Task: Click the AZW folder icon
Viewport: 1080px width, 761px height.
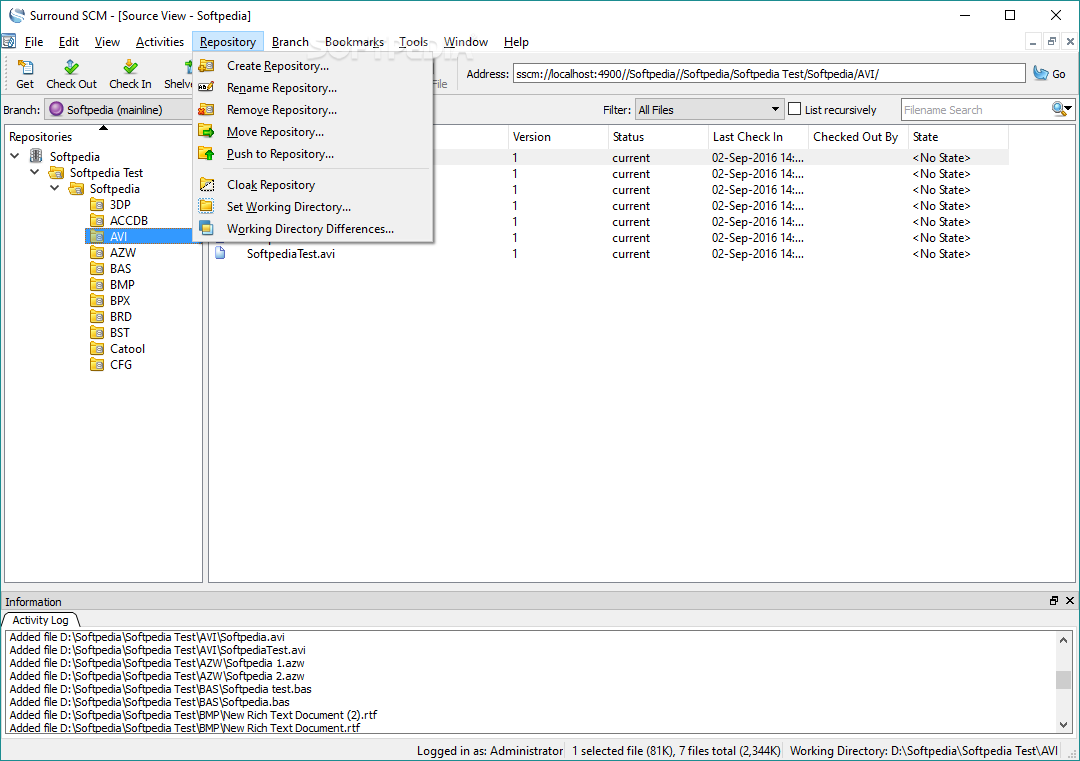Action: pos(97,253)
